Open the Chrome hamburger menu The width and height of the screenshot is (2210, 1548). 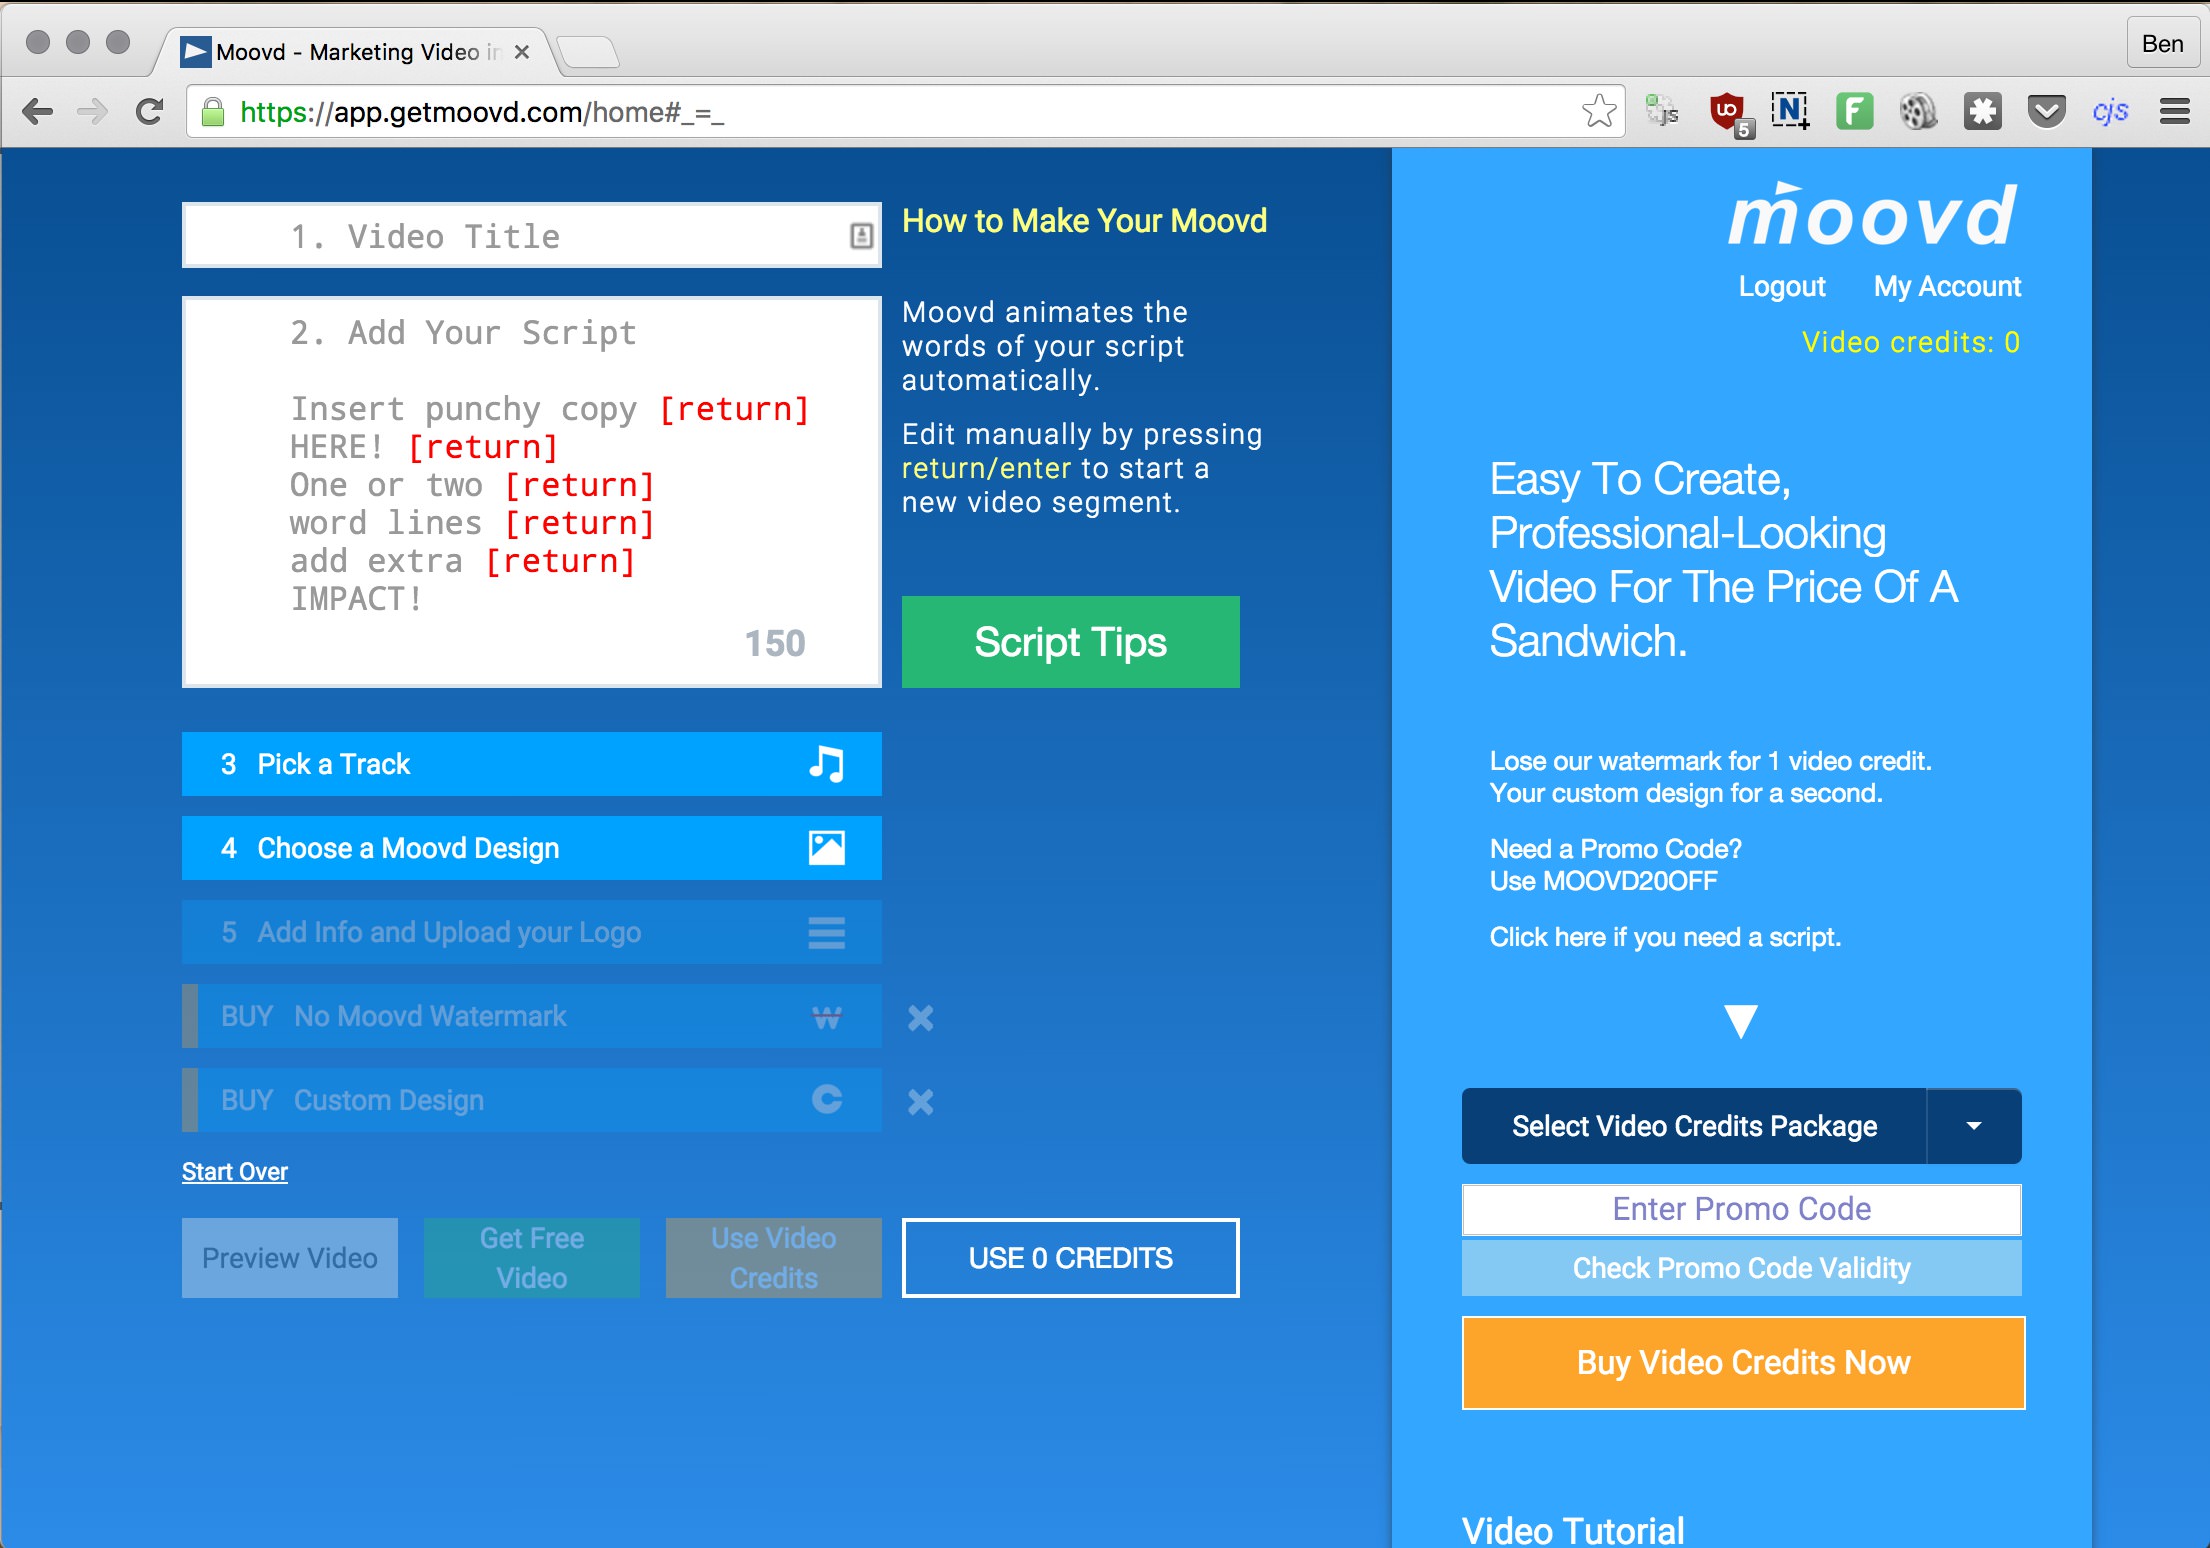pos(2174,111)
